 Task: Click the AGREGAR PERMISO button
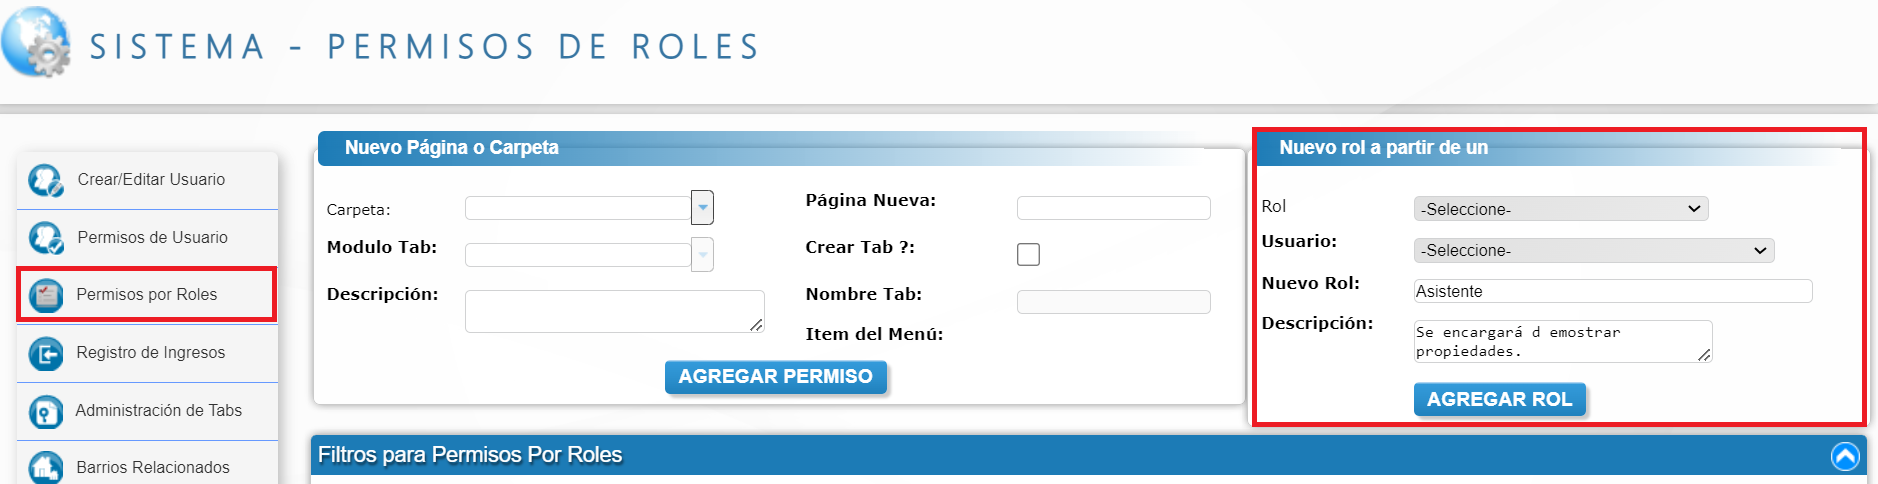coord(776,377)
